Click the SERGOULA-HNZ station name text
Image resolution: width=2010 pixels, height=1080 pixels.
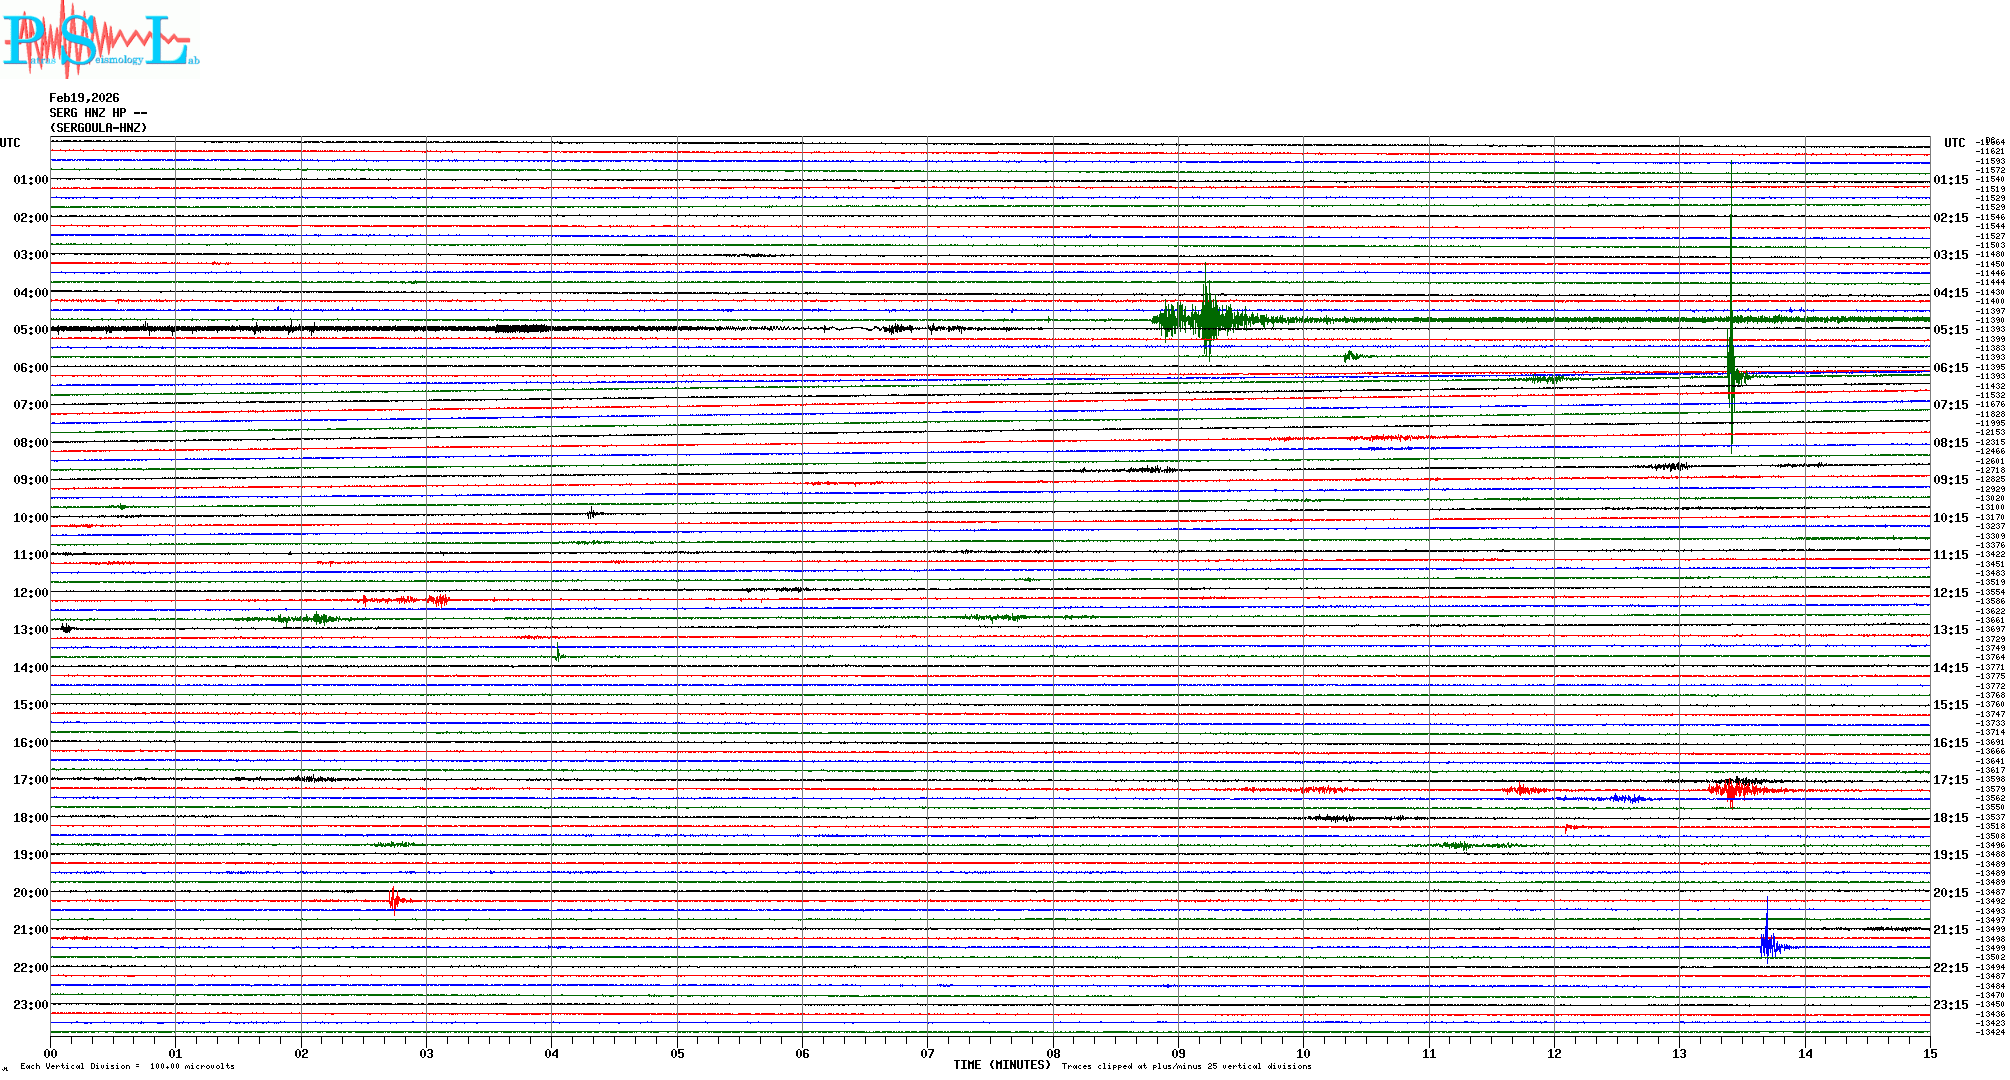pos(98,128)
